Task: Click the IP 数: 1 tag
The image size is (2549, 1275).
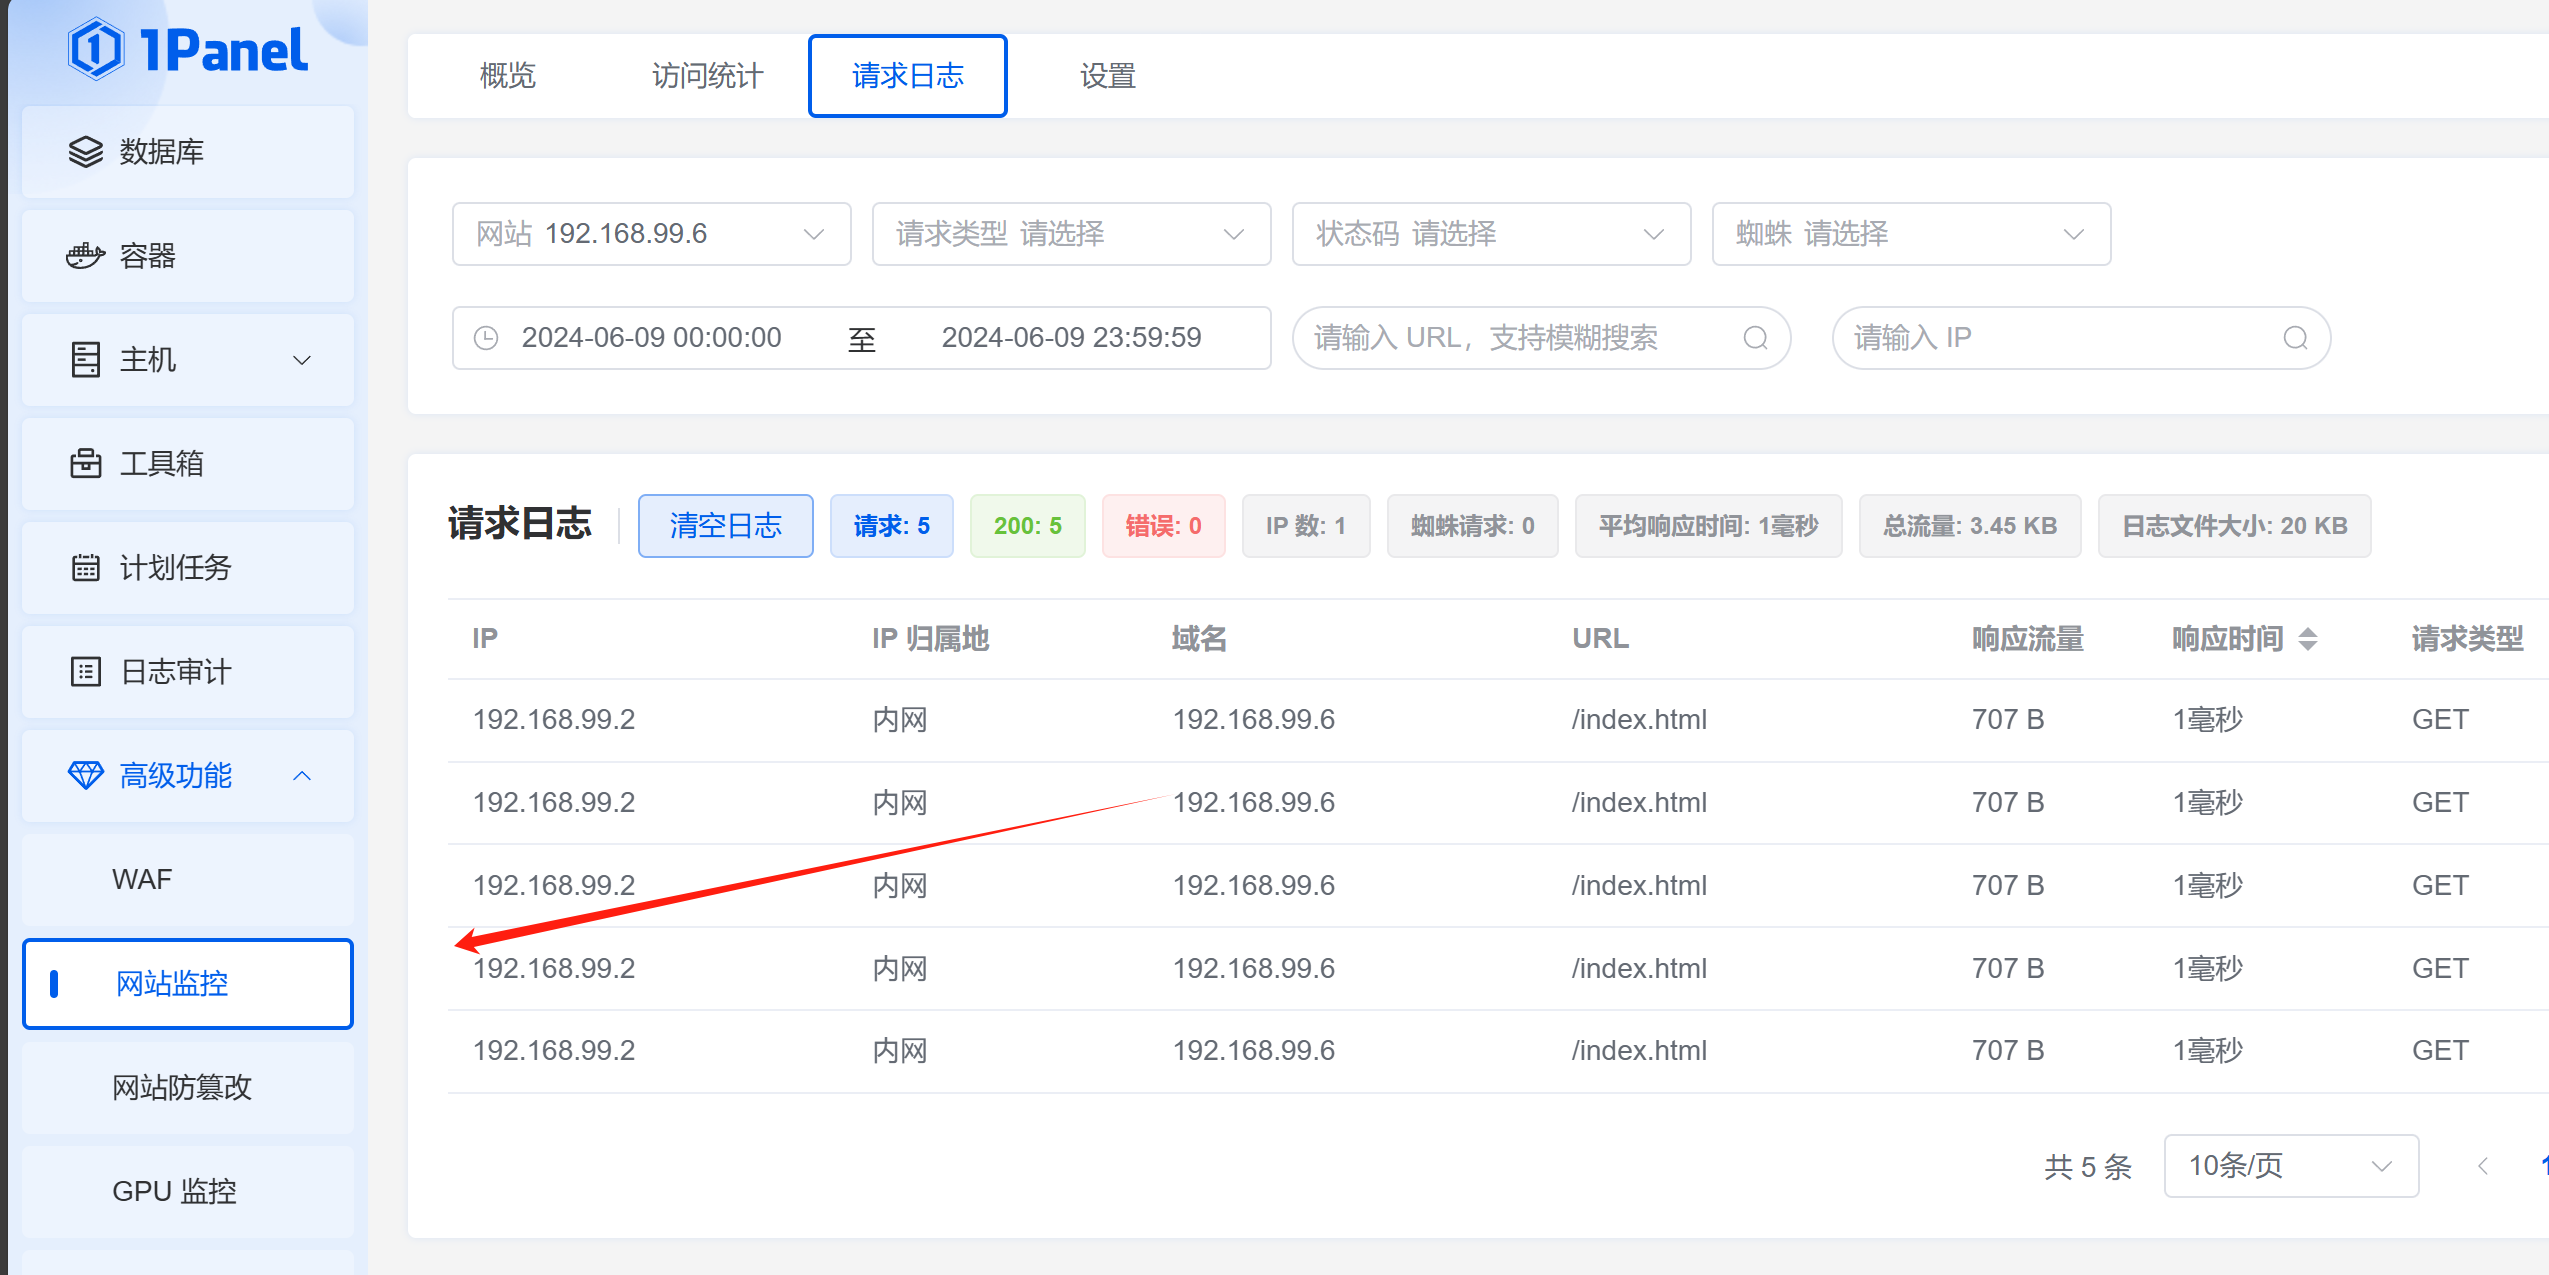Action: coord(1306,526)
